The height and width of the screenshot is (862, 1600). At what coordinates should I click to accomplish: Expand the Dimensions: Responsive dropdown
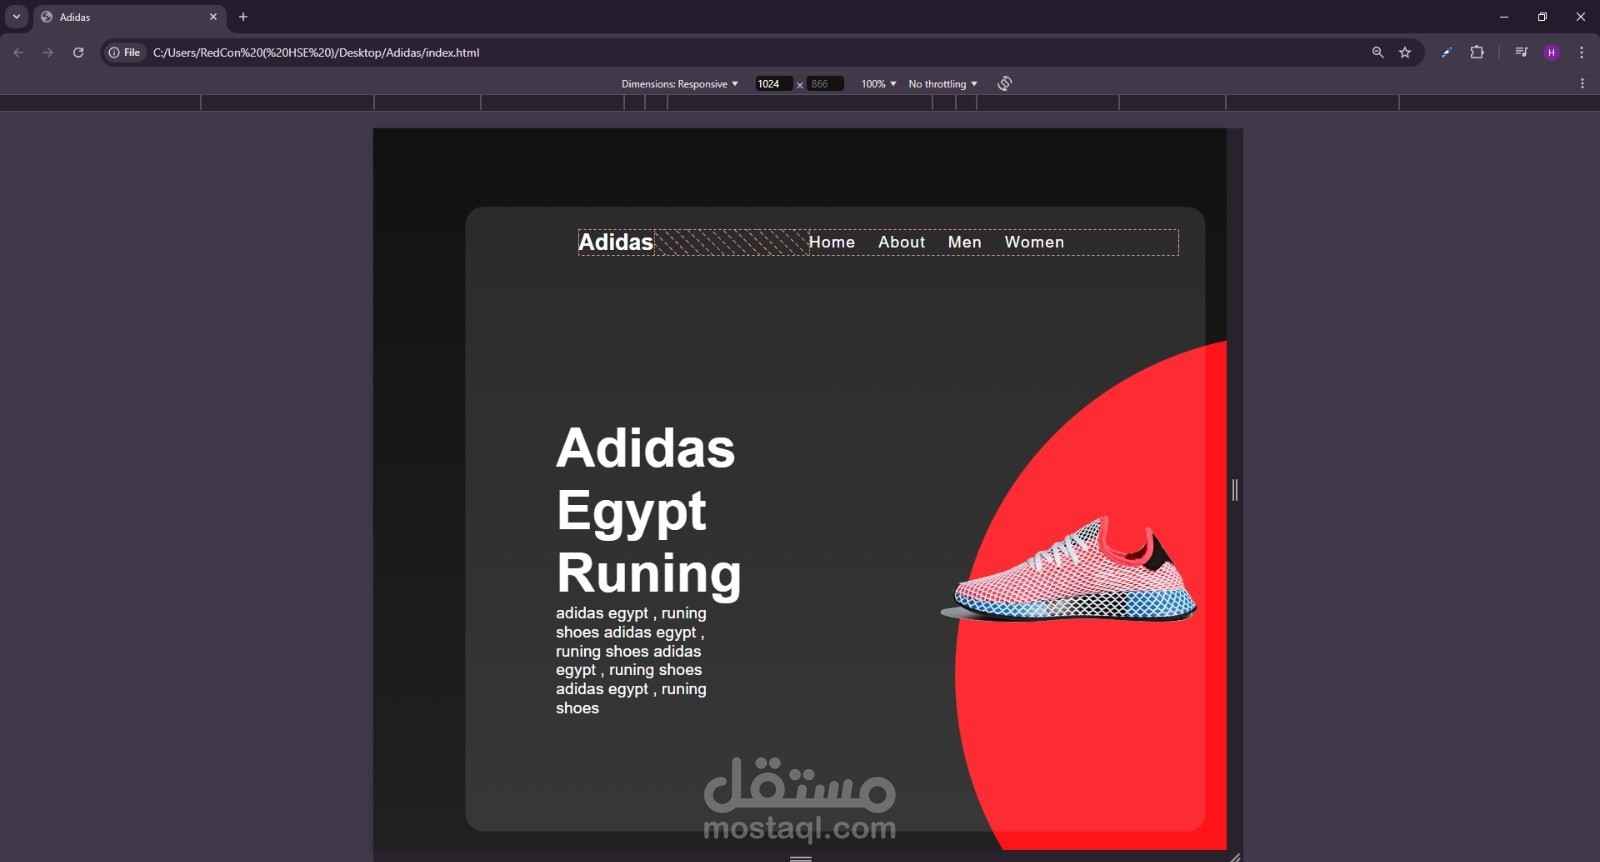coord(679,84)
